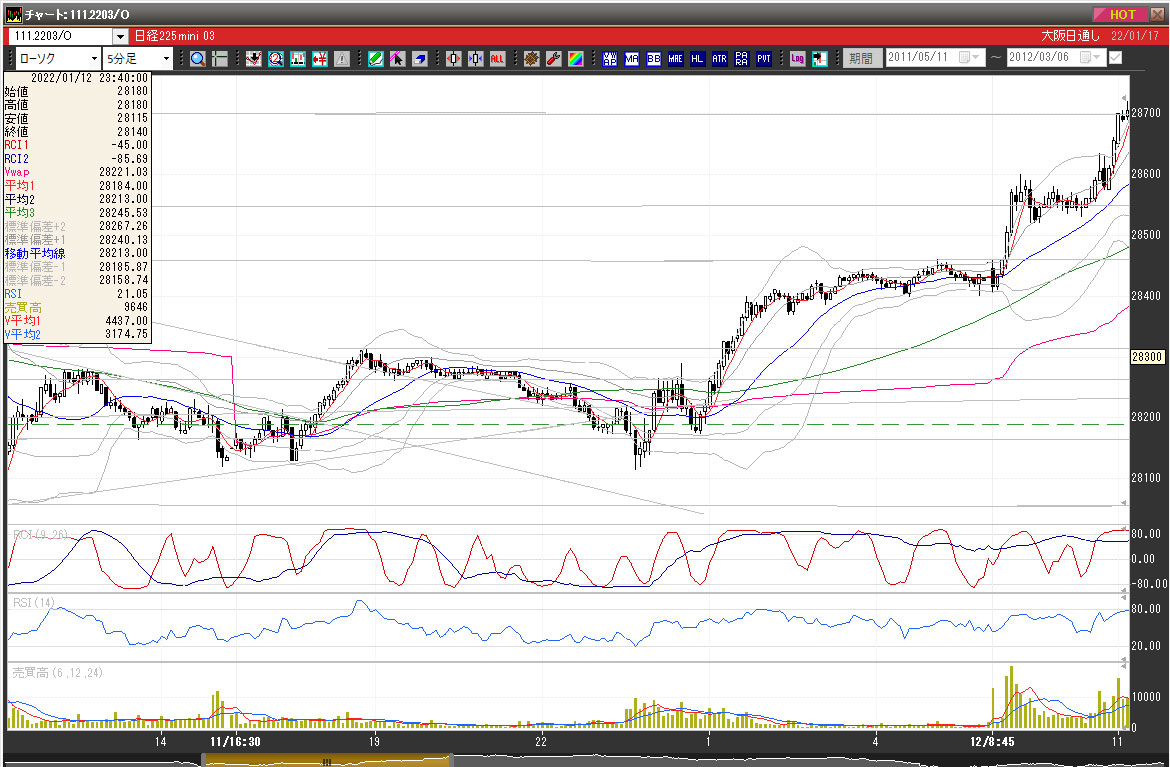Click the red ALL icon
This screenshot has height=767, width=1170.
pyautogui.click(x=497, y=58)
